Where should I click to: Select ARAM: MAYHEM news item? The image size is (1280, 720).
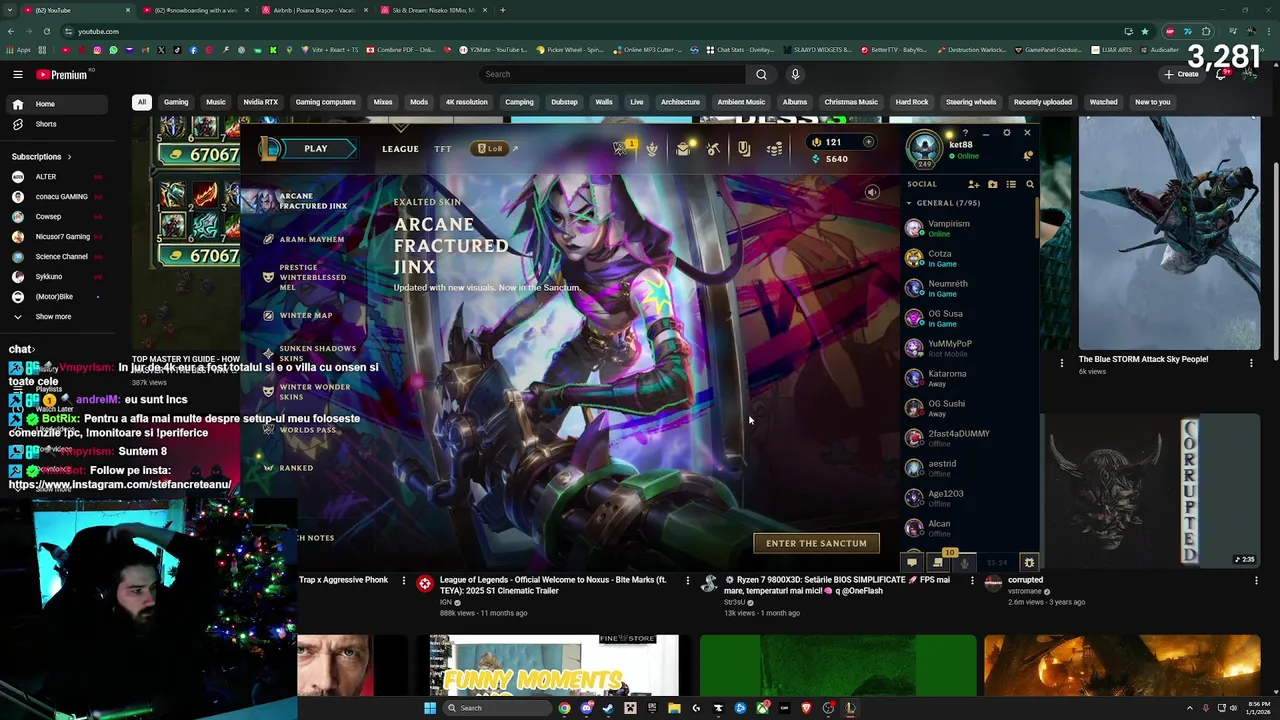pyautogui.click(x=311, y=240)
